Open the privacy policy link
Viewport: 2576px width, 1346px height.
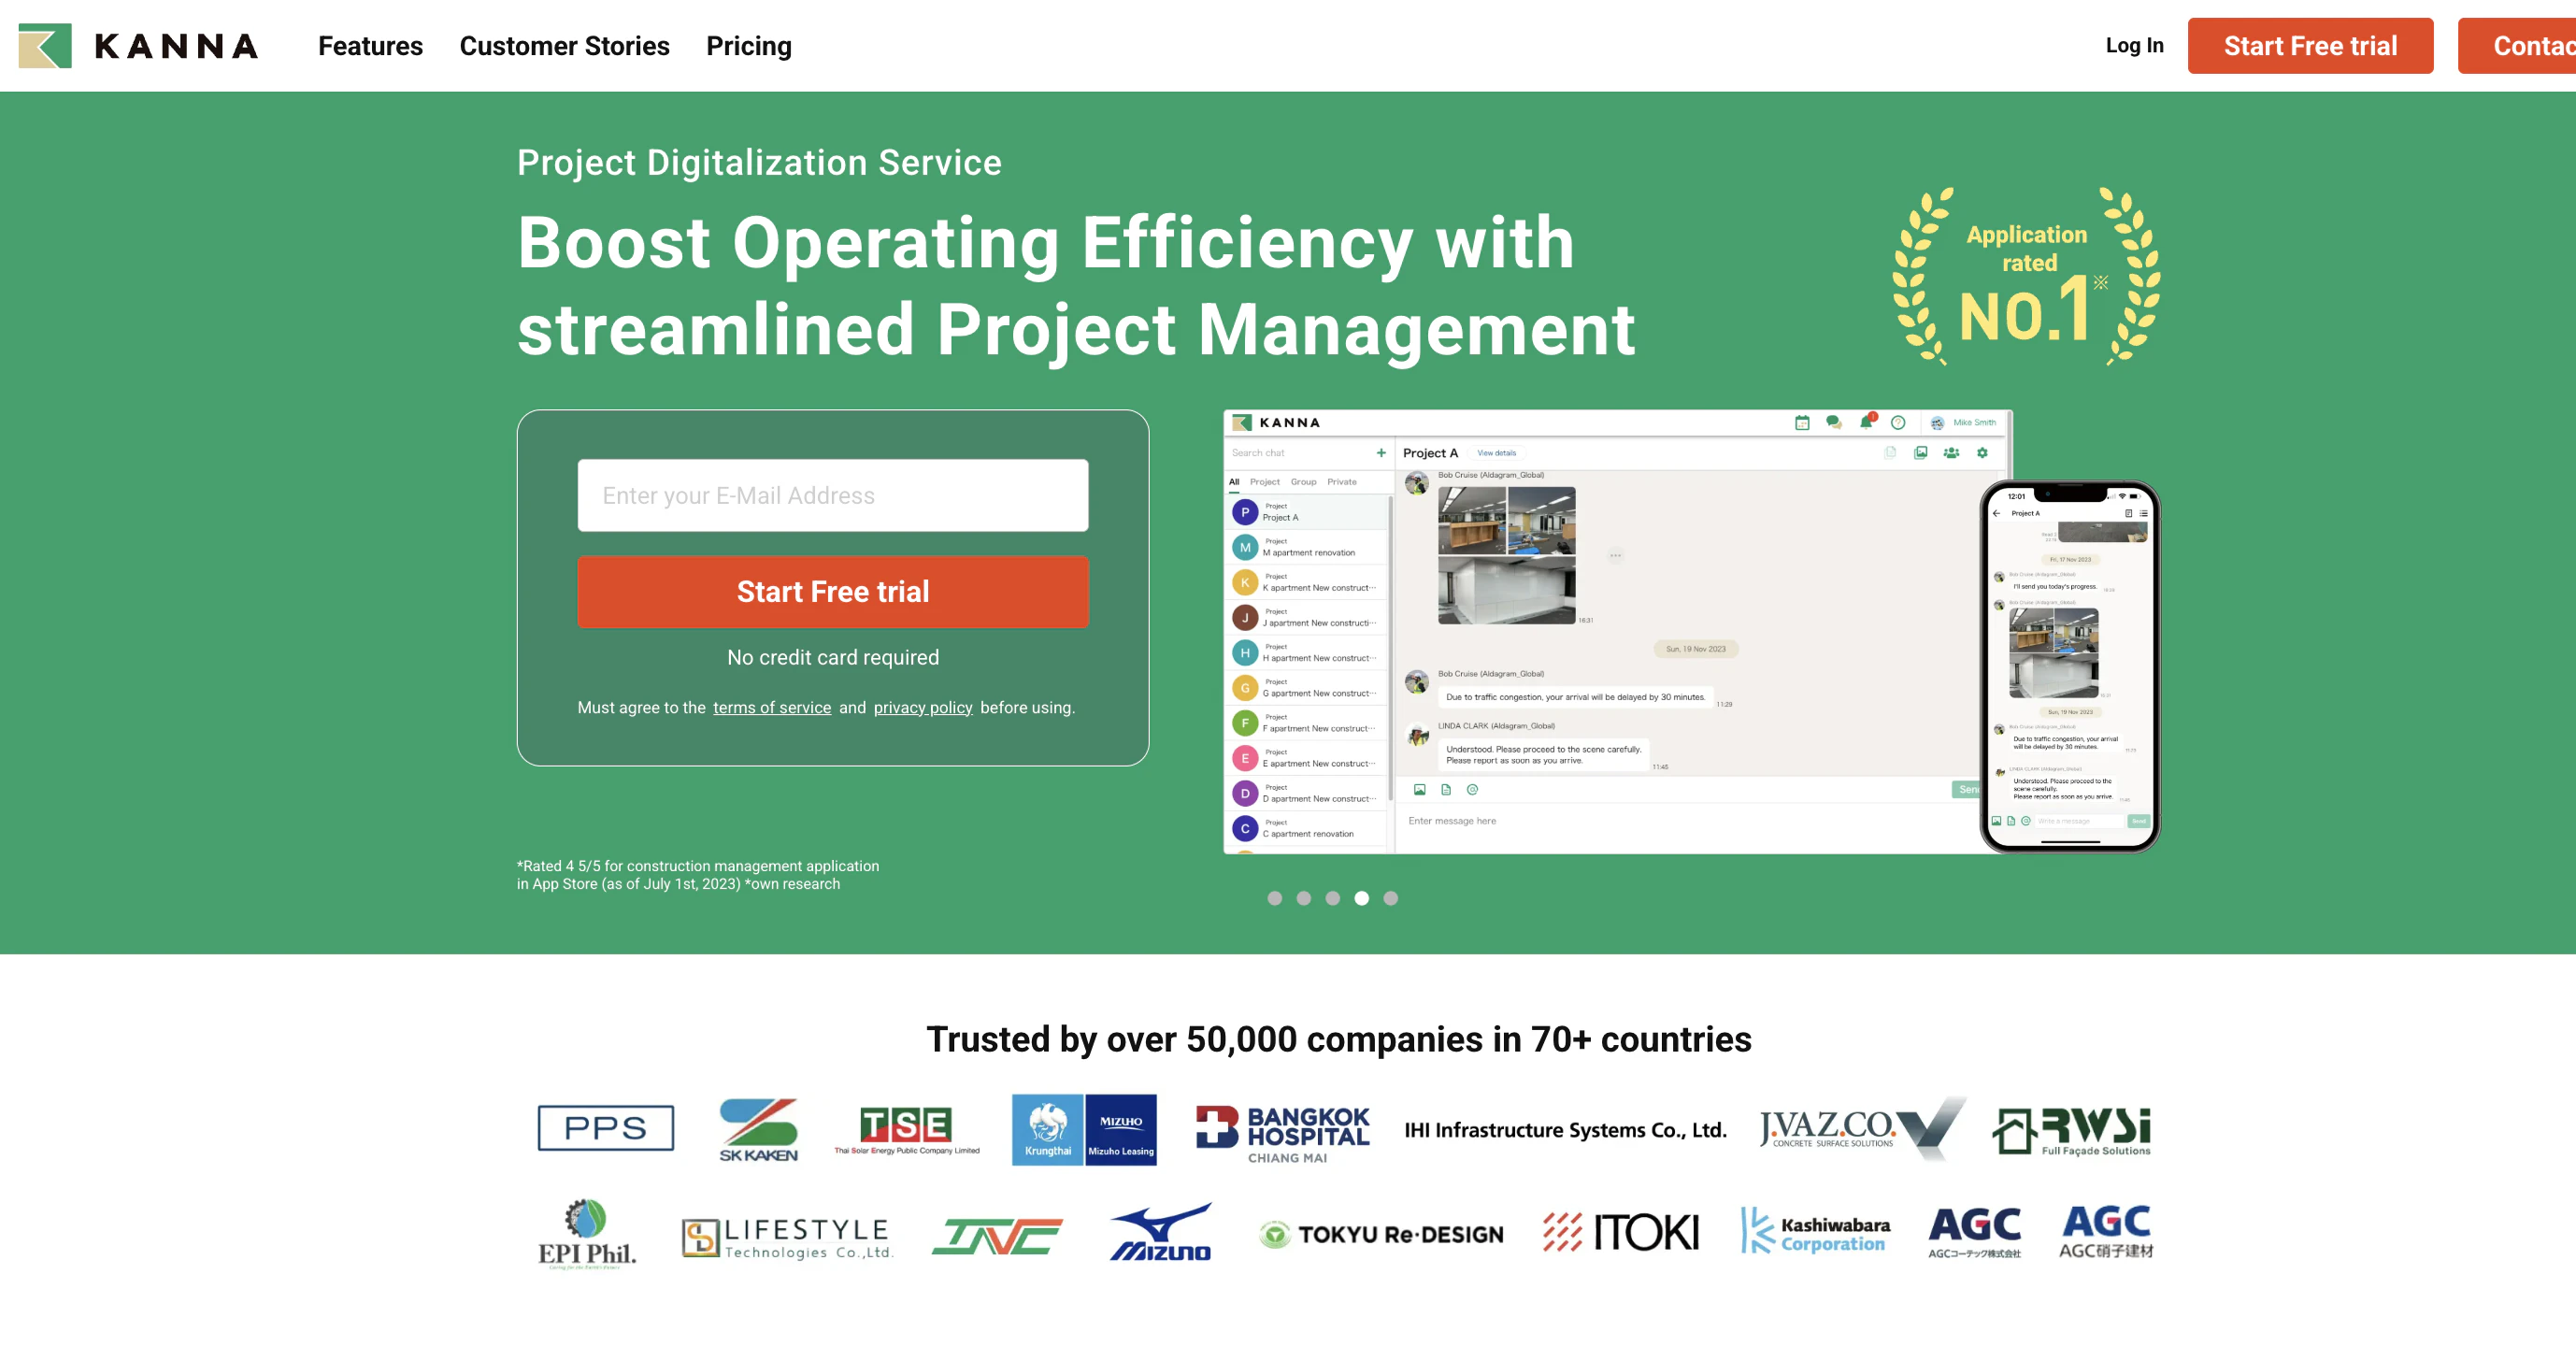click(922, 708)
